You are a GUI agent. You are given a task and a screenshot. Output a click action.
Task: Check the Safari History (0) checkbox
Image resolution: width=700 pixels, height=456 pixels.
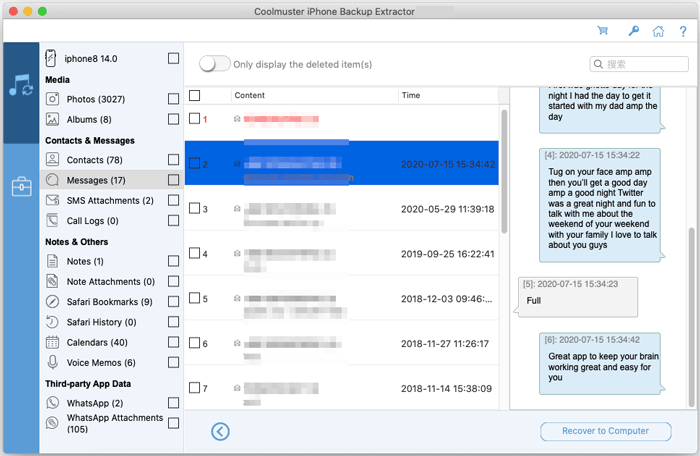[173, 322]
